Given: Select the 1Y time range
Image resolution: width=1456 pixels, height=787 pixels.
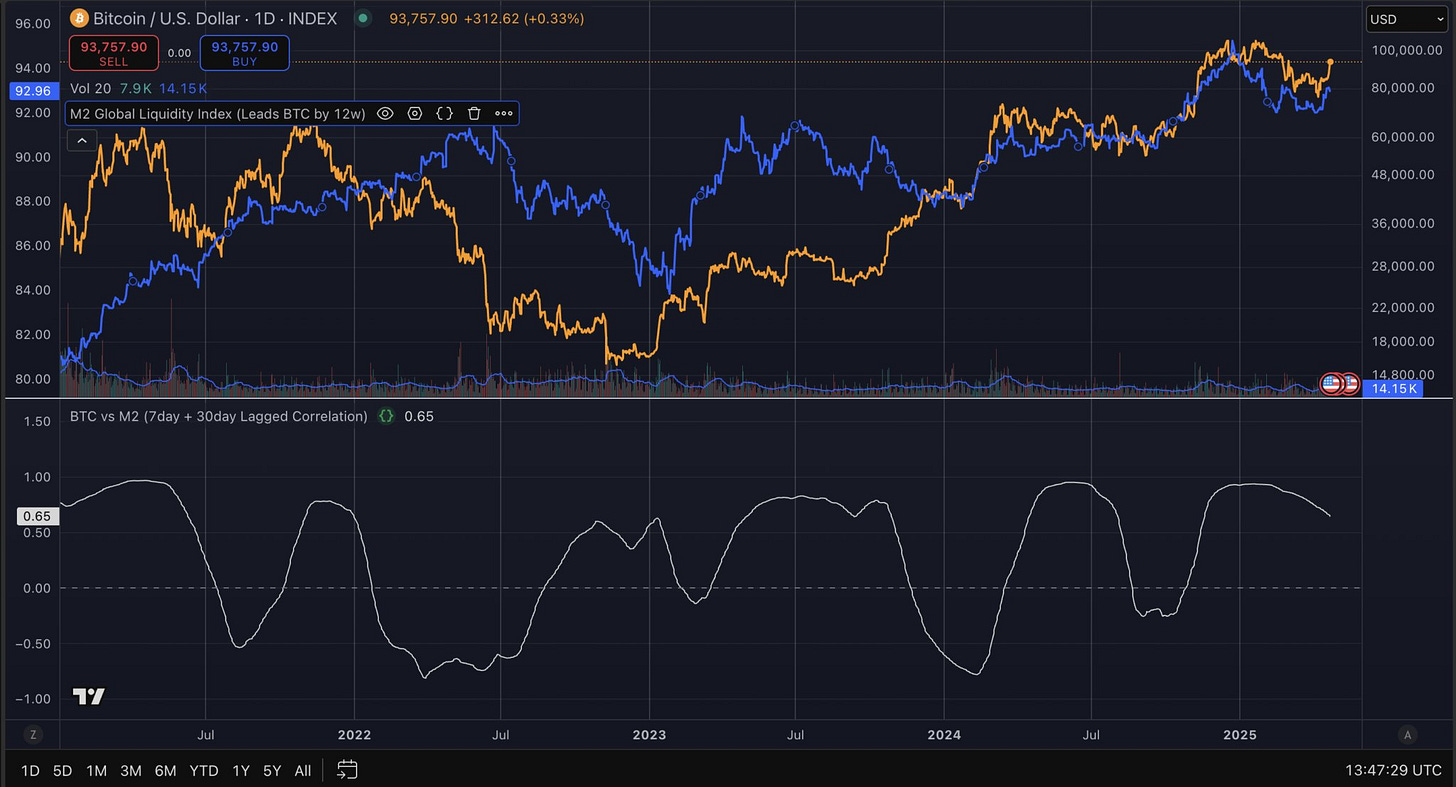Looking at the screenshot, I should pyautogui.click(x=240, y=771).
